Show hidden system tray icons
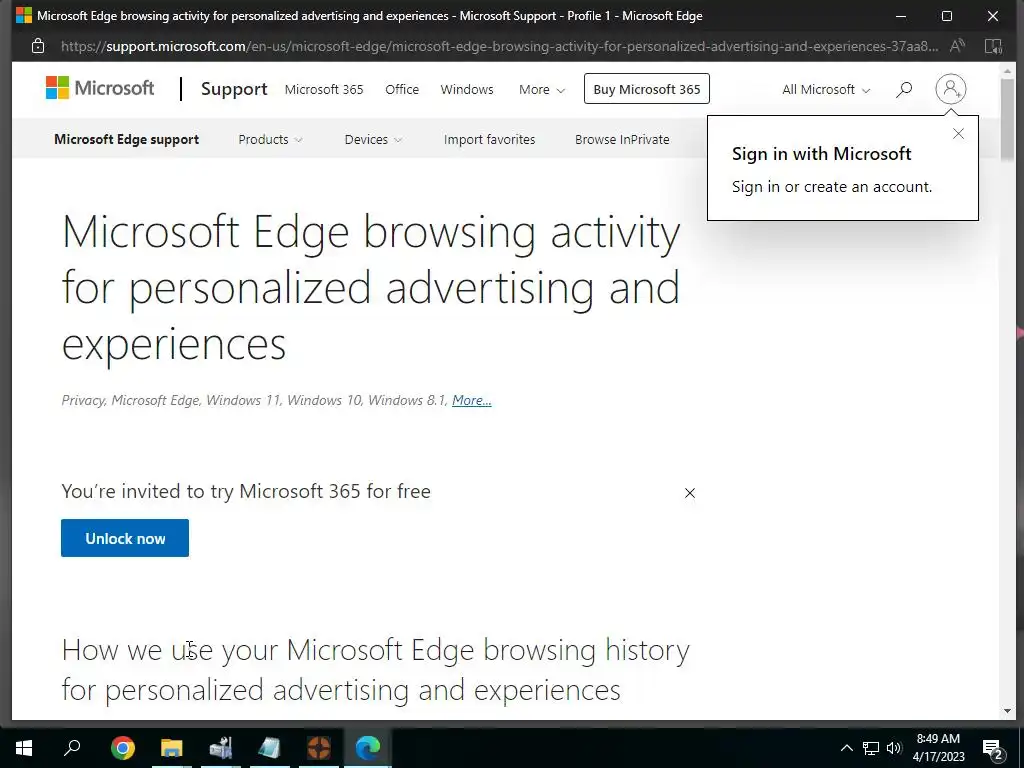 pos(846,748)
